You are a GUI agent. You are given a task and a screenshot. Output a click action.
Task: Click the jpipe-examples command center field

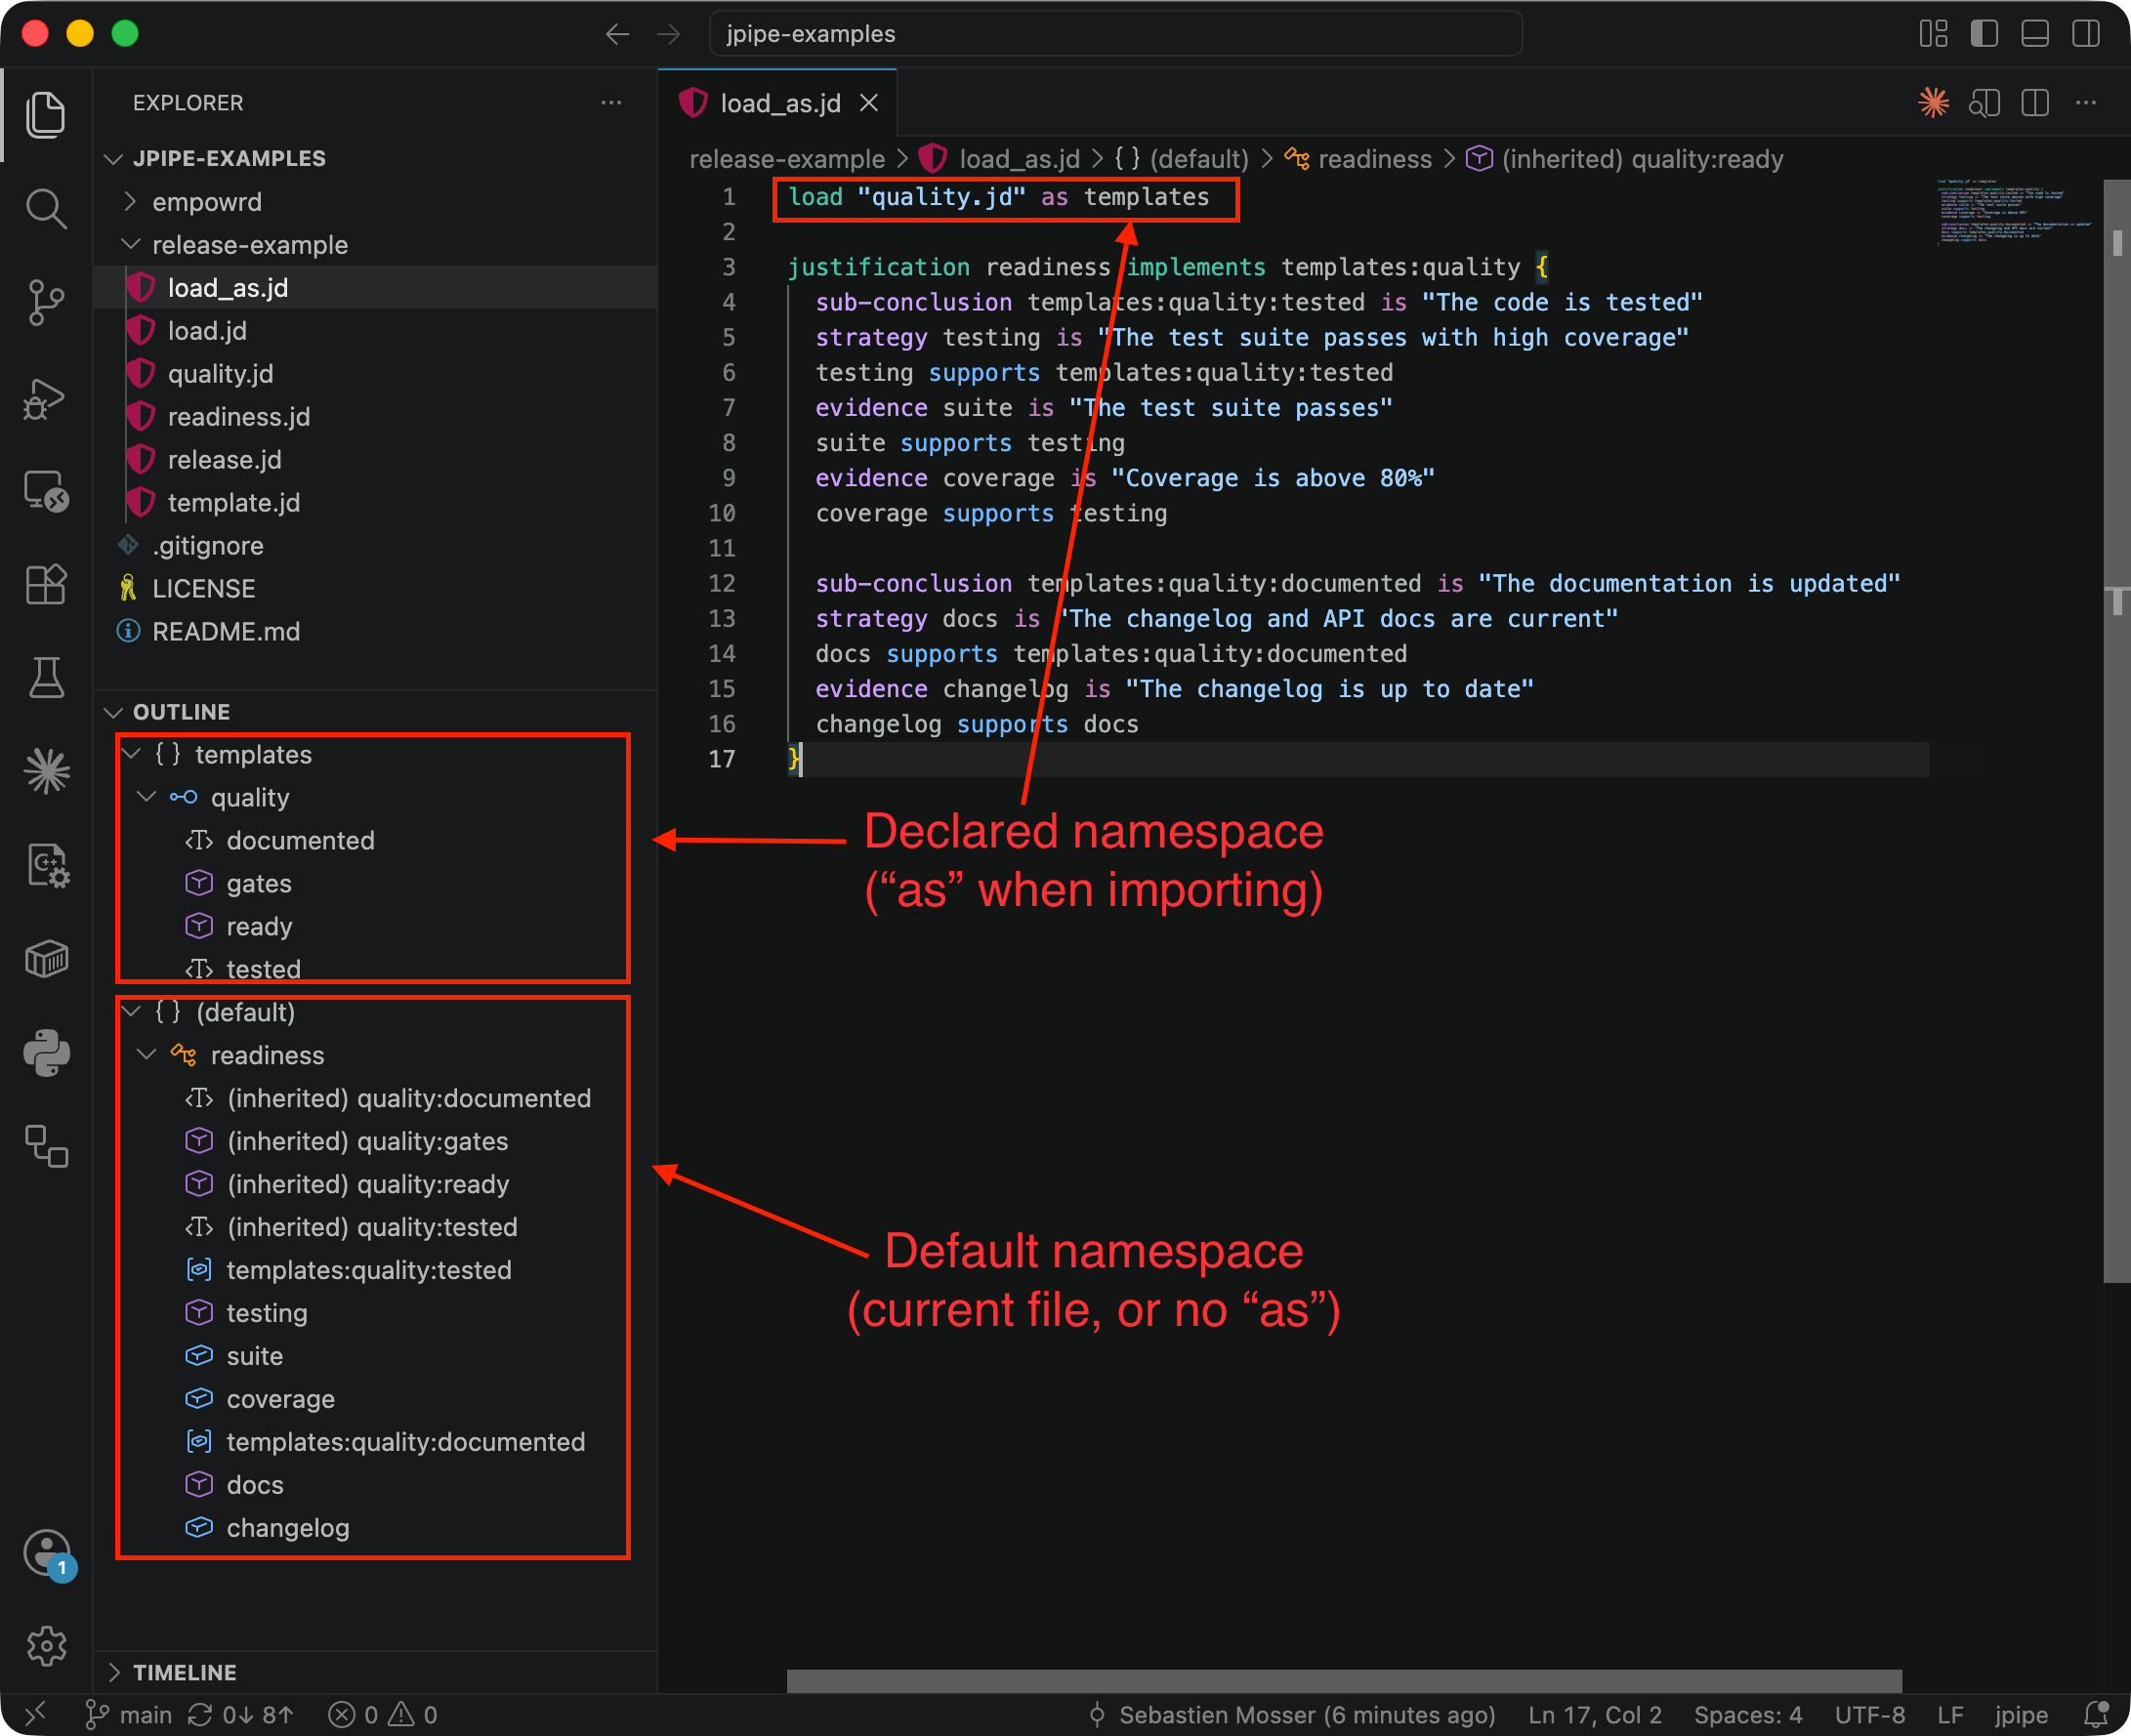[1115, 34]
